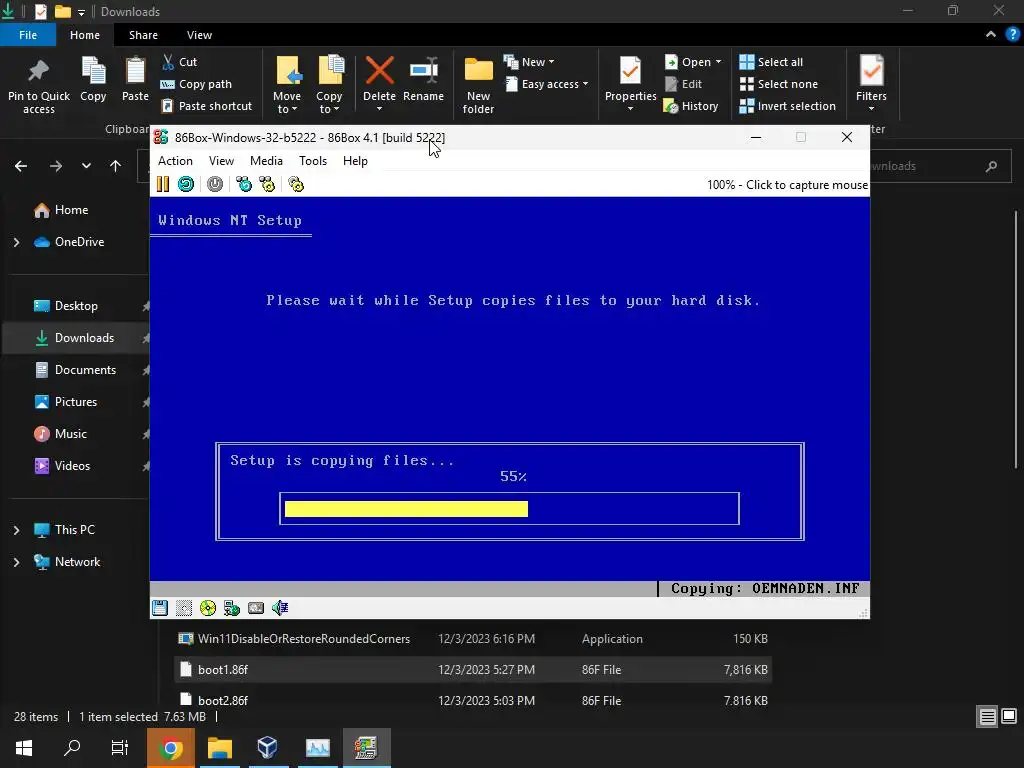Click the 86Box hard reset icon
The width and height of the screenshot is (1024, 768).
click(x=186, y=184)
